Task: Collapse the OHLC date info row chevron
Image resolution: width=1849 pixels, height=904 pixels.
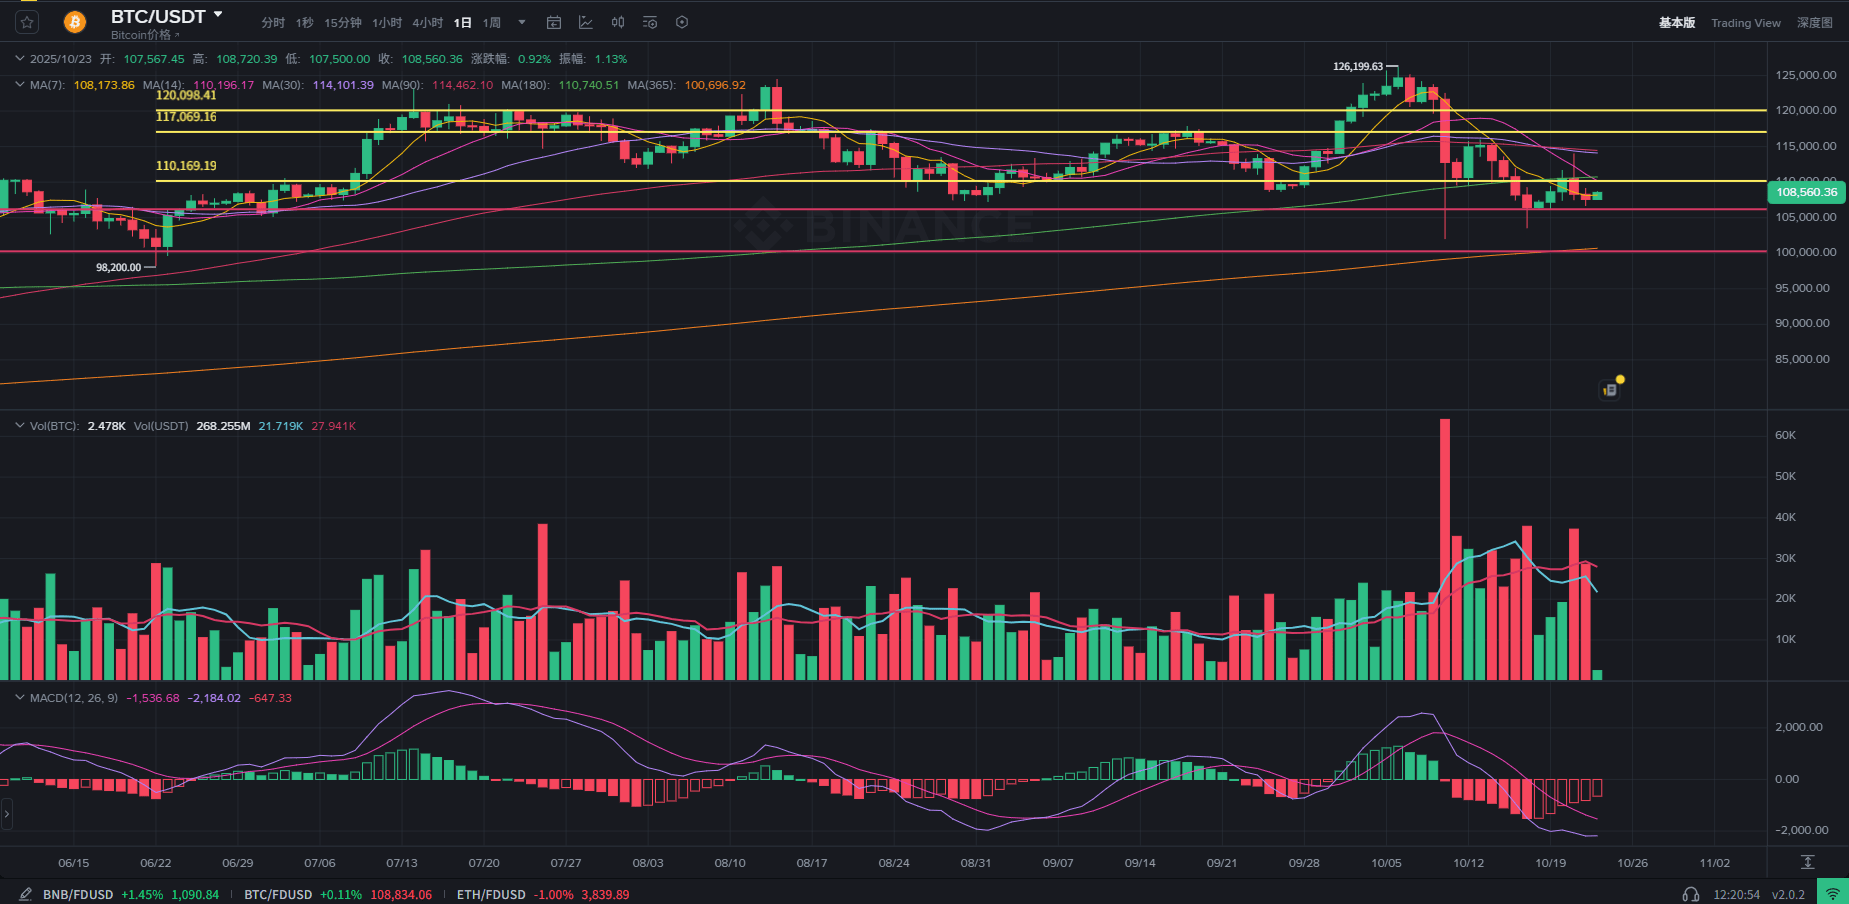Action: (x=19, y=59)
